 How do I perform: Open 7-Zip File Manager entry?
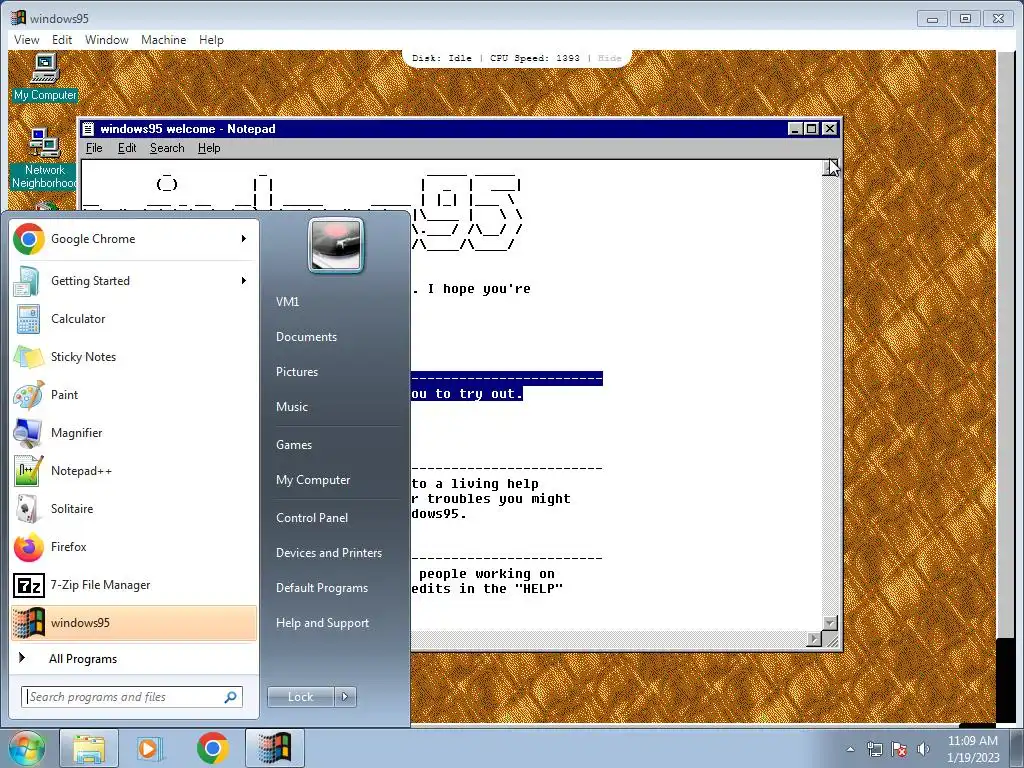[134, 584]
